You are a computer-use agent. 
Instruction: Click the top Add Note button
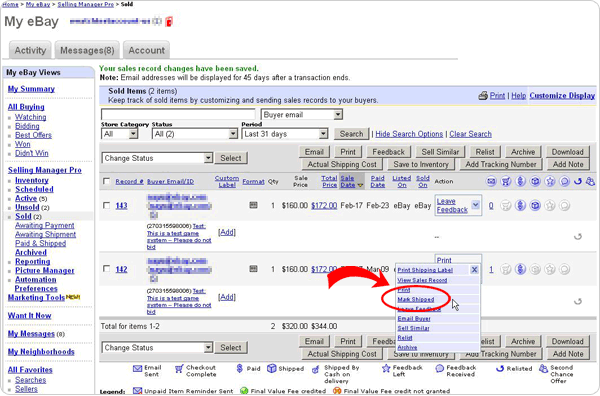[x=568, y=165]
